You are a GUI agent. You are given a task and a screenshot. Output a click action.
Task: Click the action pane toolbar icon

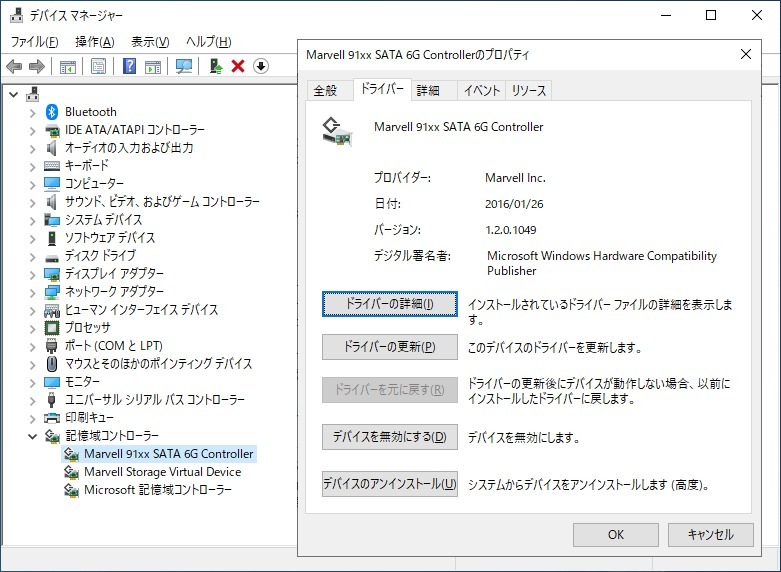click(153, 66)
